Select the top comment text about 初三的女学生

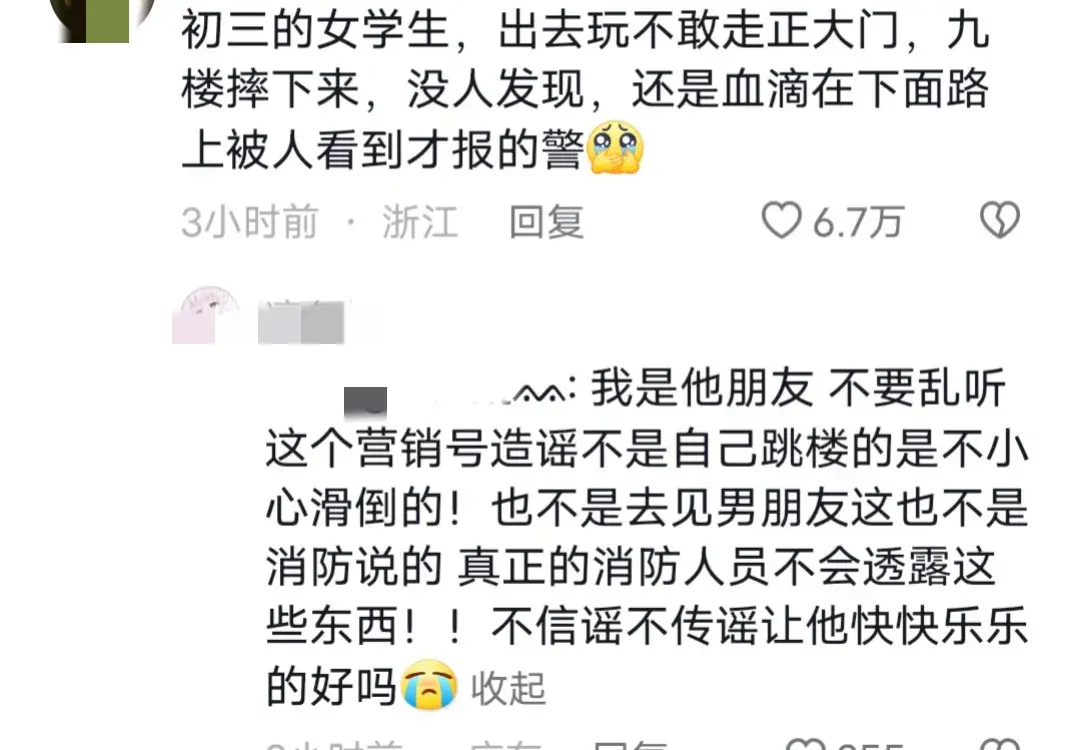(585, 91)
